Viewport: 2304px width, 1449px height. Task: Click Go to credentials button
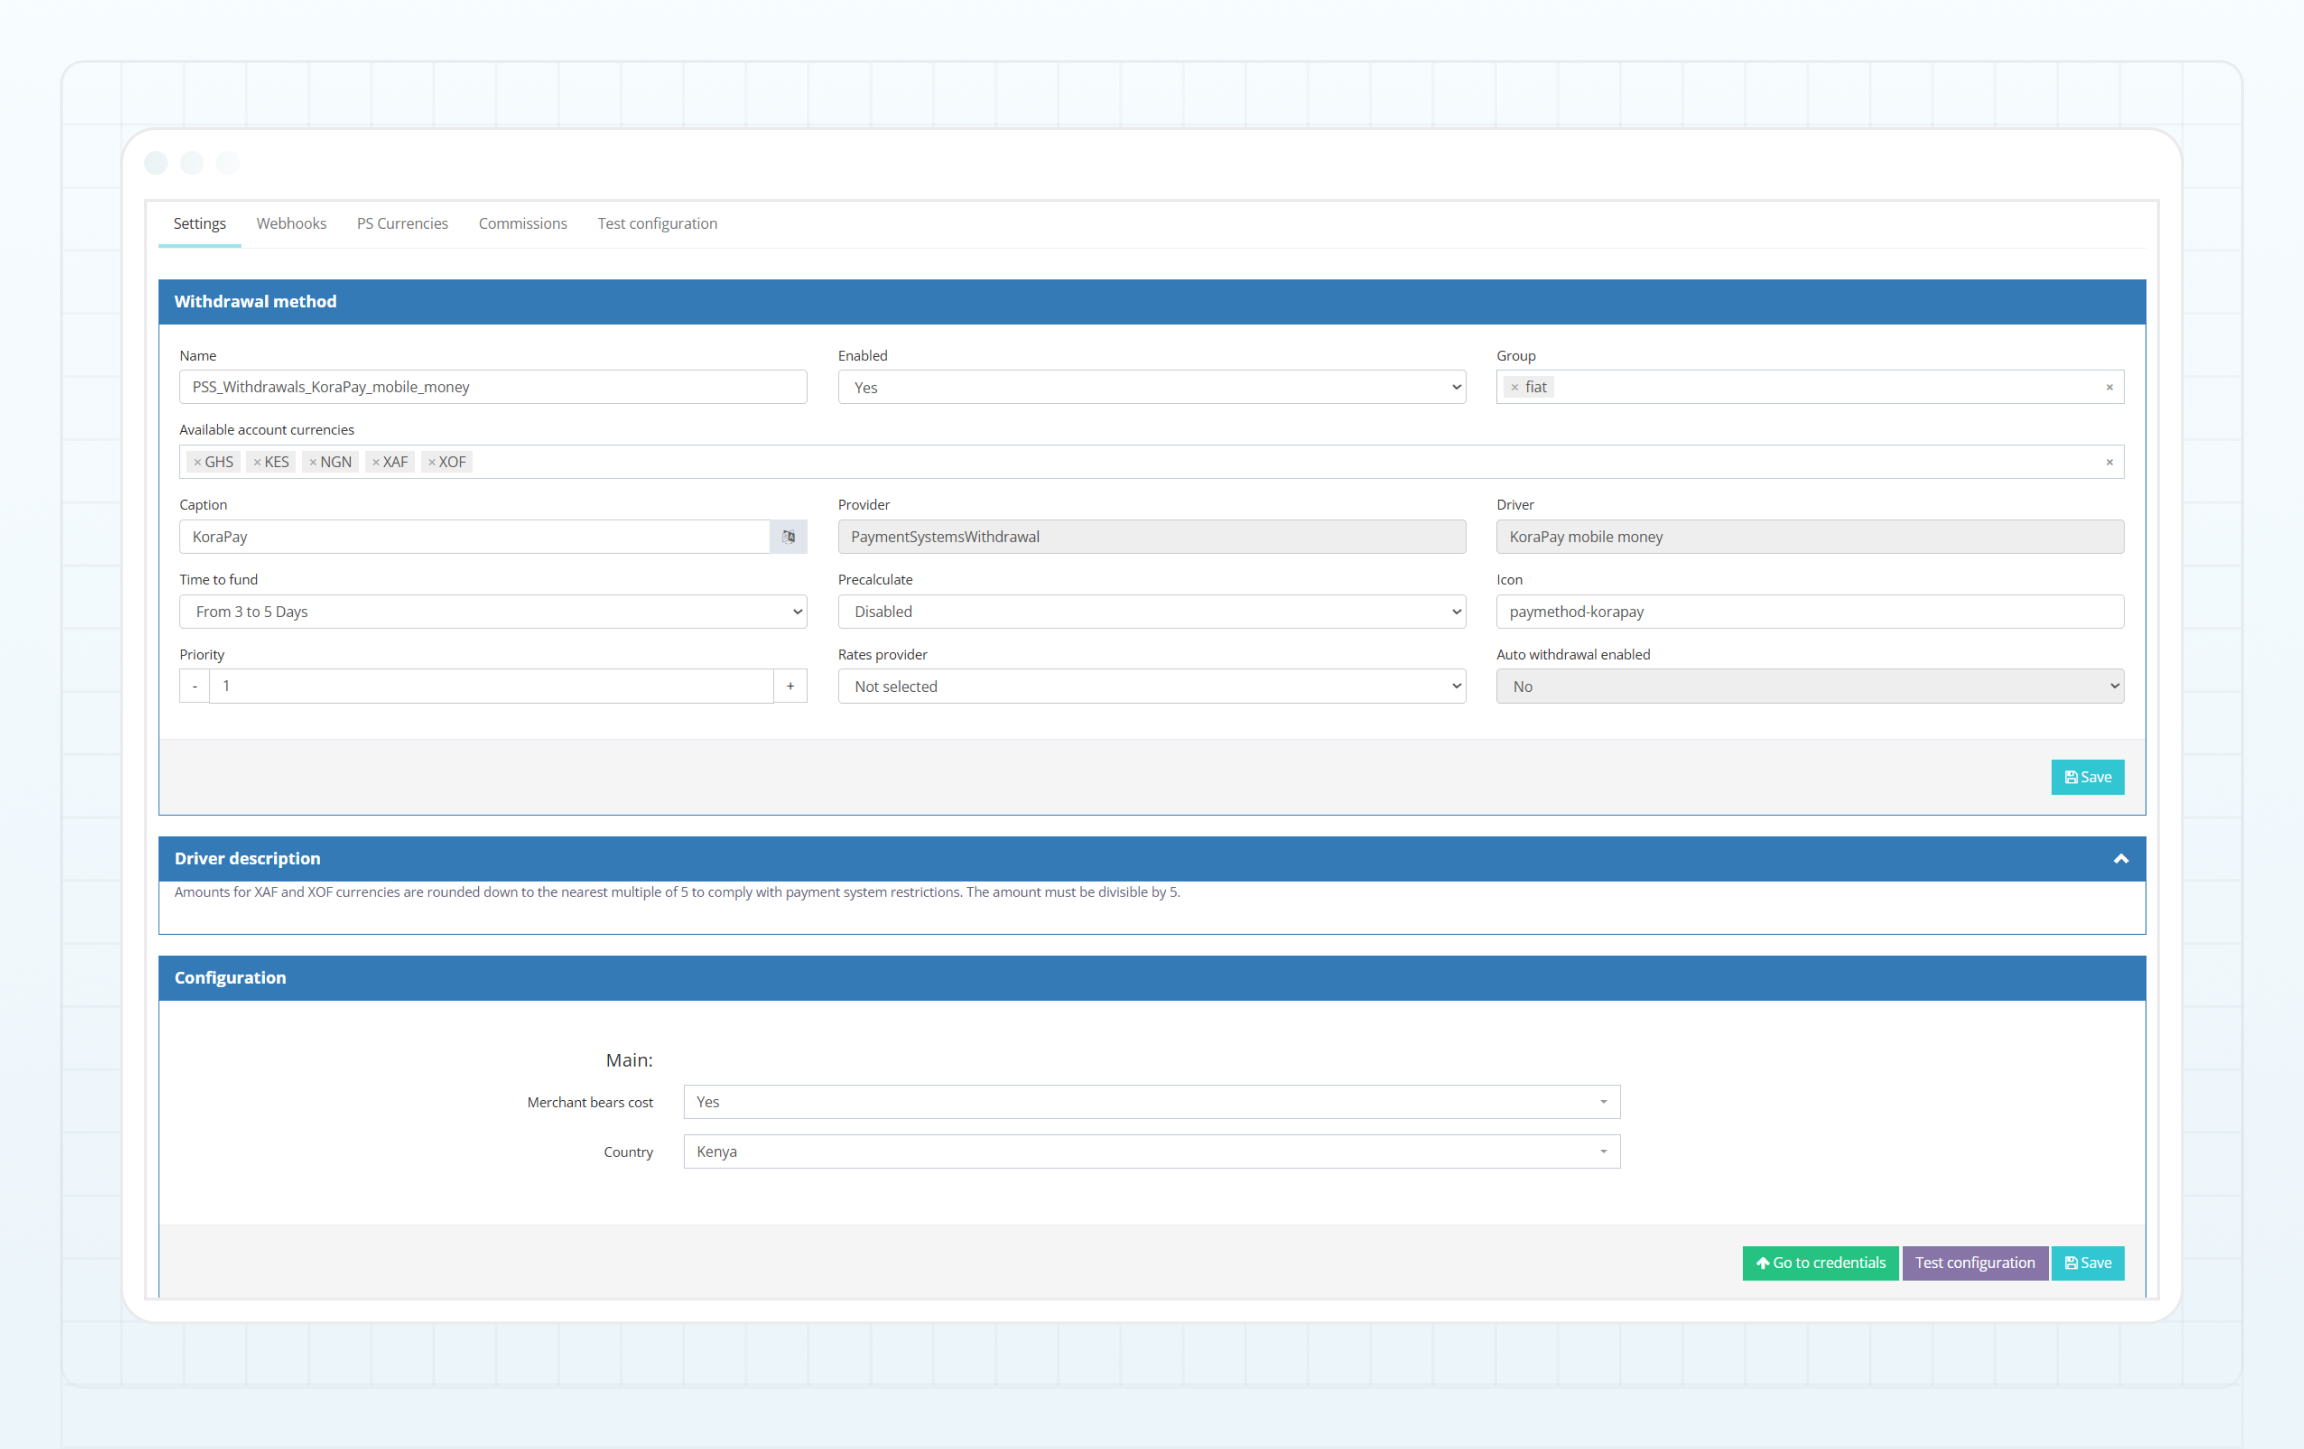pyautogui.click(x=1819, y=1263)
